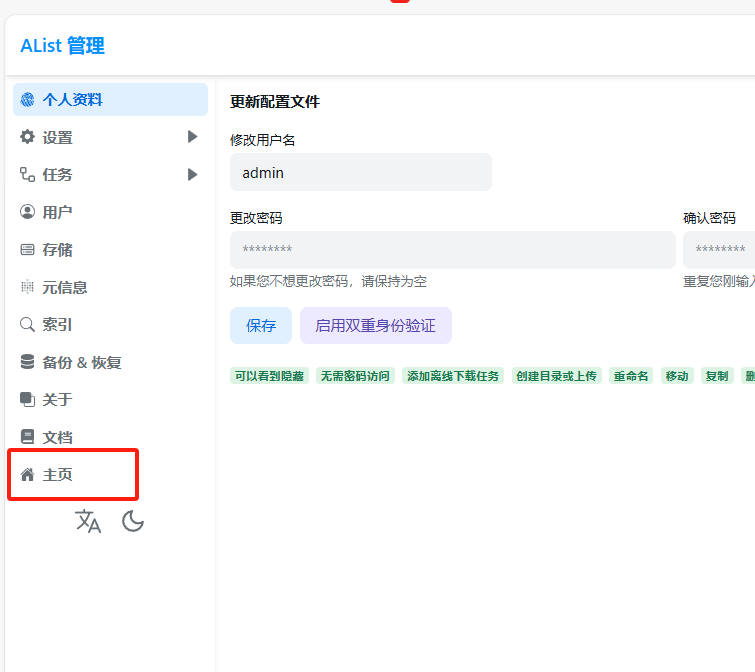Toggle dark mode with the moon icon
Screen dimensions: 755x672
(133, 521)
